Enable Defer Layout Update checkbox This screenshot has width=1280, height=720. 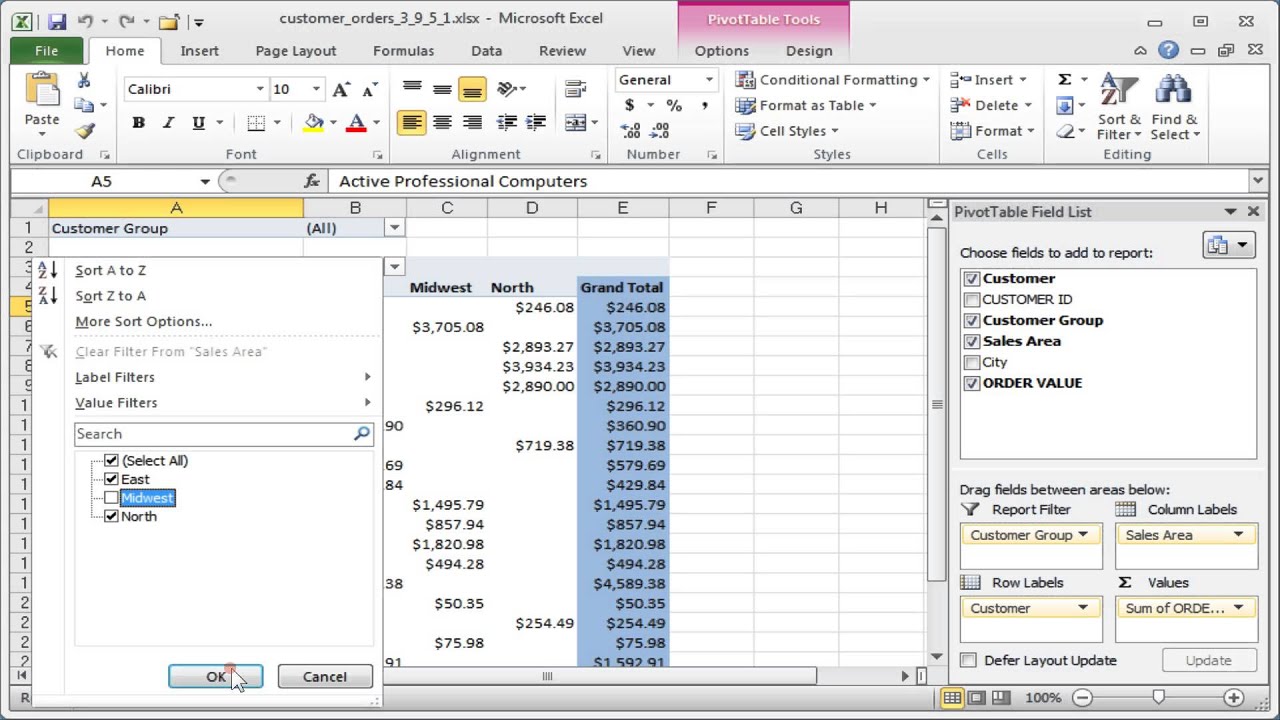pos(968,660)
